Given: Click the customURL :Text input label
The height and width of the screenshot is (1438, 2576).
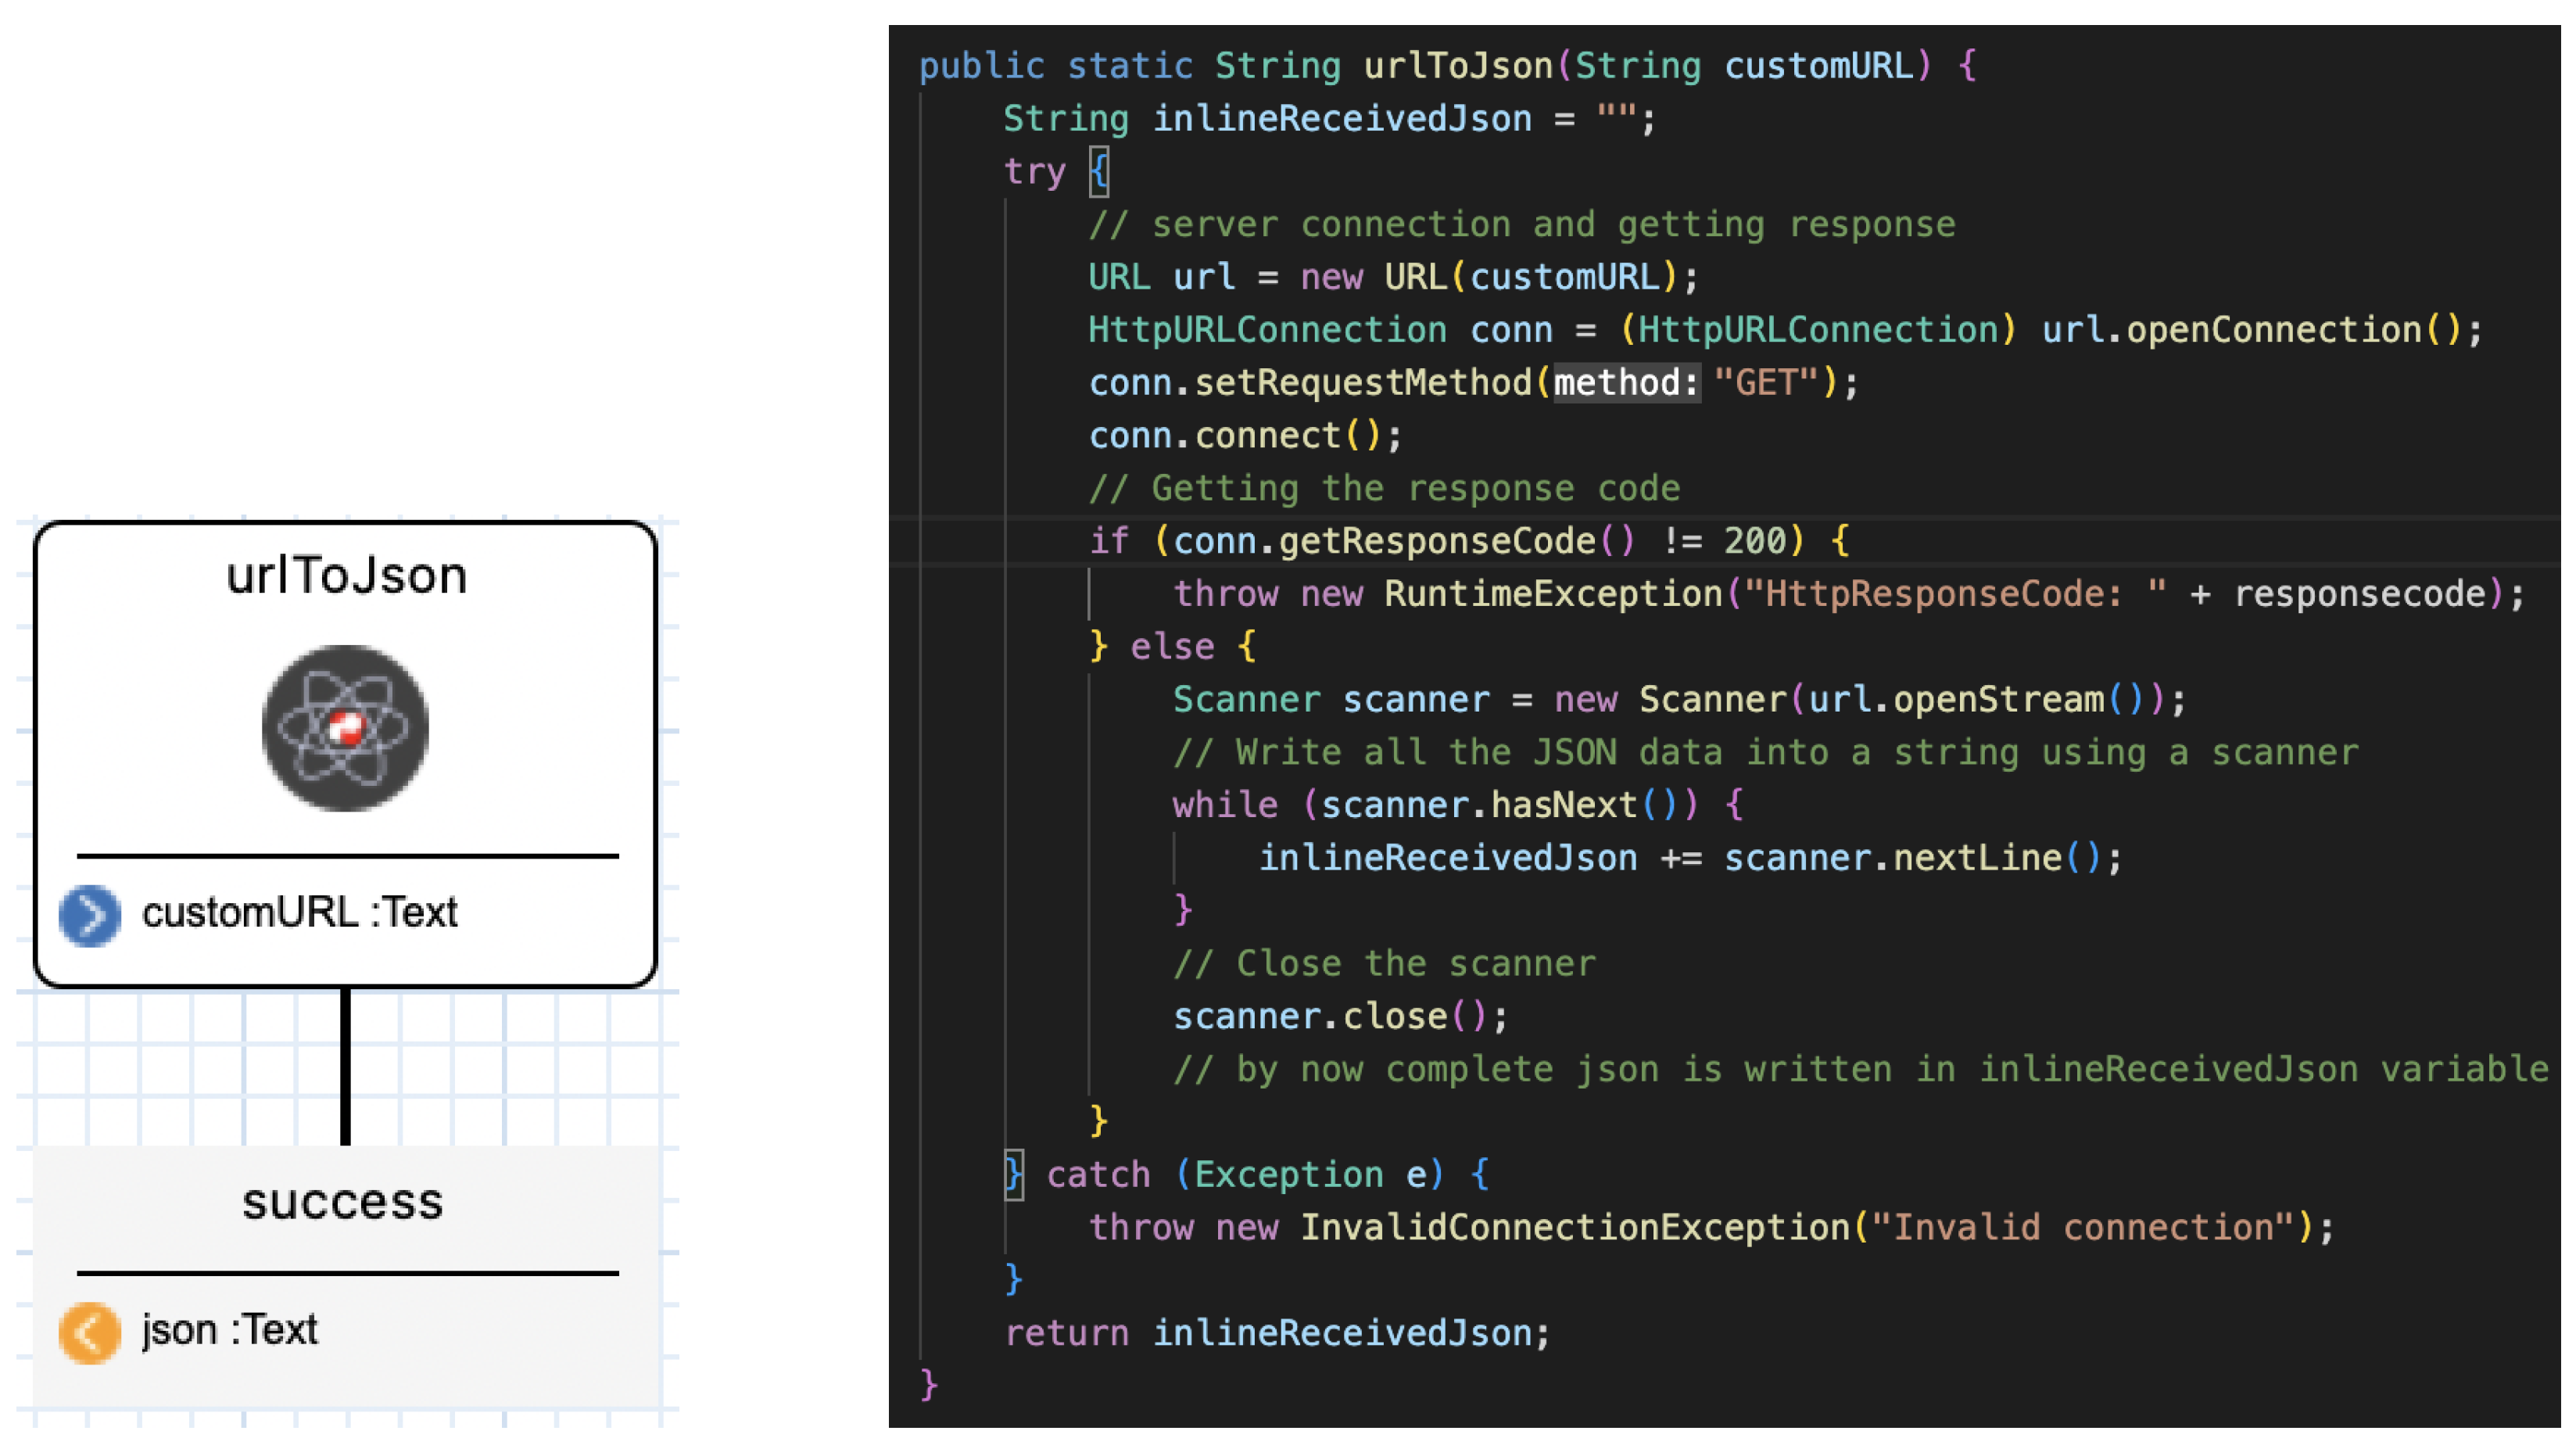Looking at the screenshot, I should (299, 912).
